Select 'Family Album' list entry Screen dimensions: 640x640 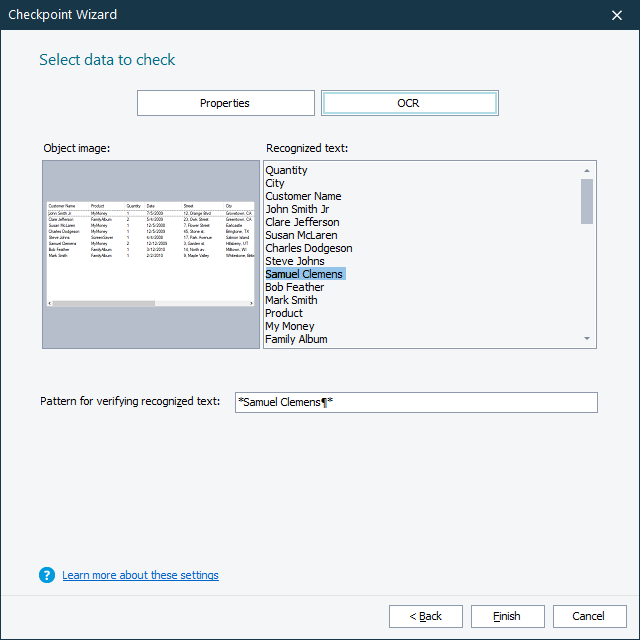(x=296, y=340)
